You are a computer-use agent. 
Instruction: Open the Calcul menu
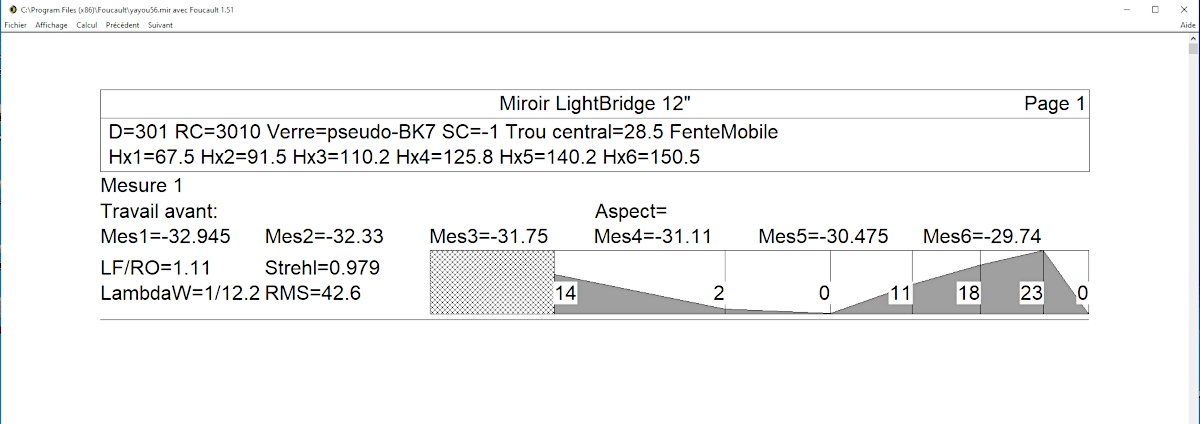(x=87, y=25)
